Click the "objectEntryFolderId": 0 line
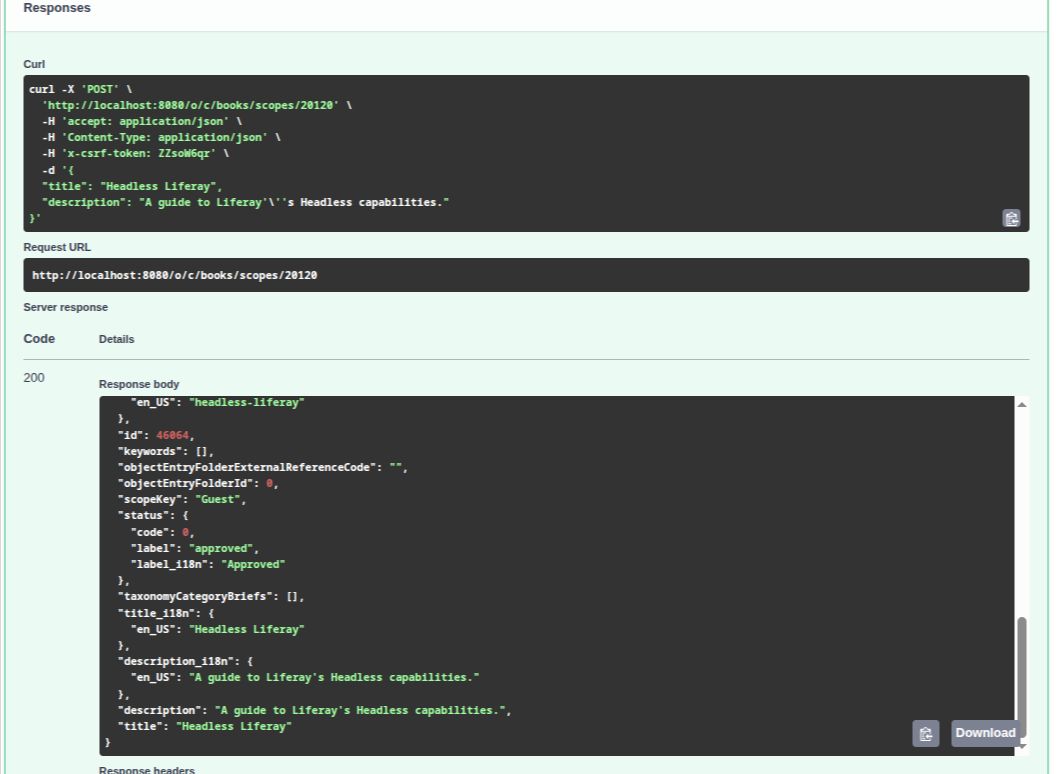The width and height of the screenshot is (1063, 774). (x=199, y=484)
